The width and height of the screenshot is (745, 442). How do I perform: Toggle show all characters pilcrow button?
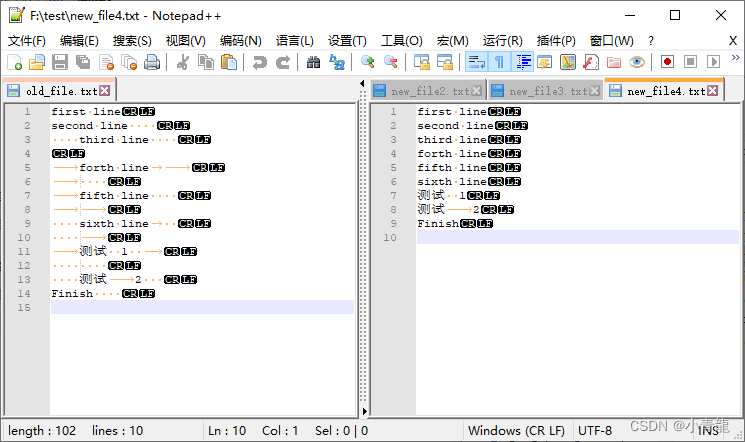(x=499, y=62)
